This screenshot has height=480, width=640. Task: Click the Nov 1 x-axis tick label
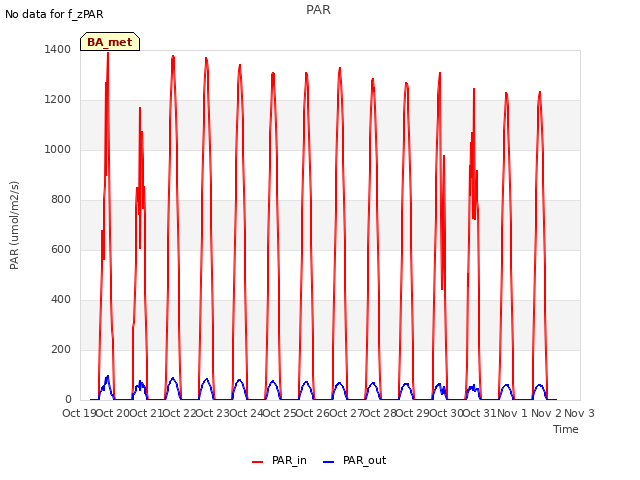tap(512, 413)
